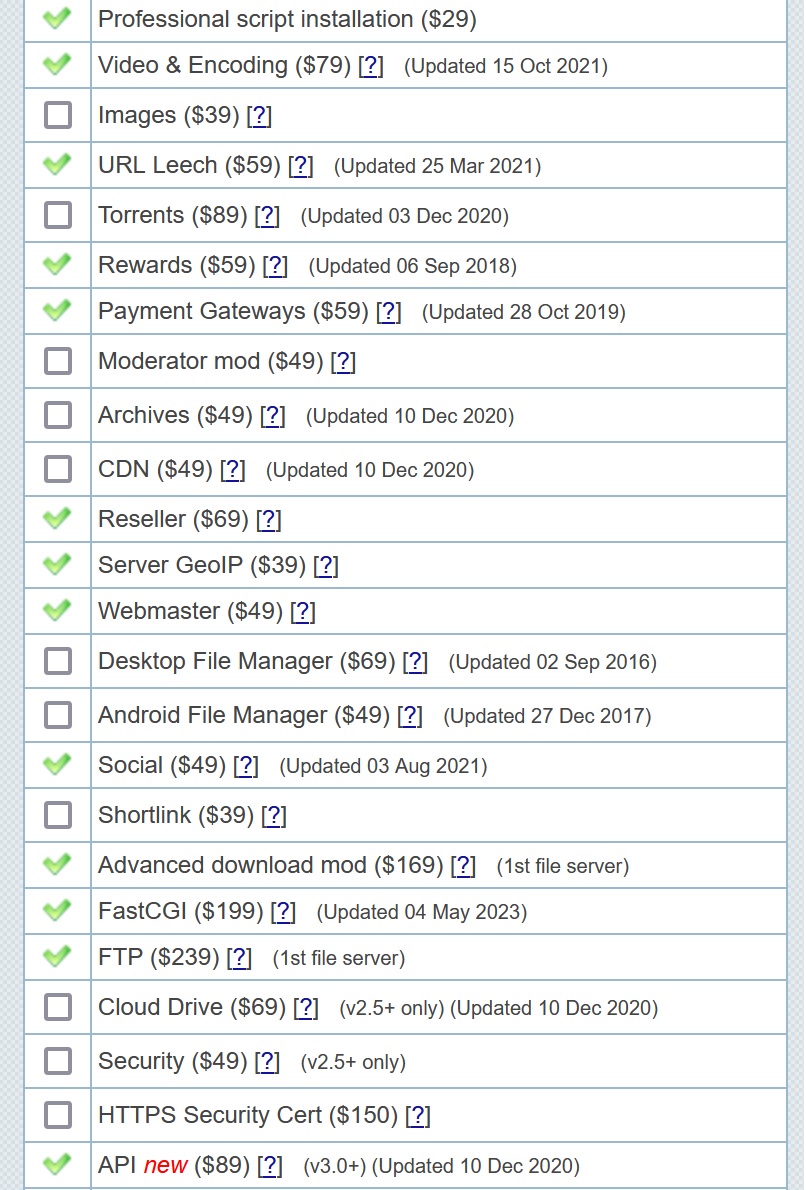Screen dimensions: 806x1190
Task: Click green checkmark next to FTP
Action: pyautogui.click(x=57, y=956)
